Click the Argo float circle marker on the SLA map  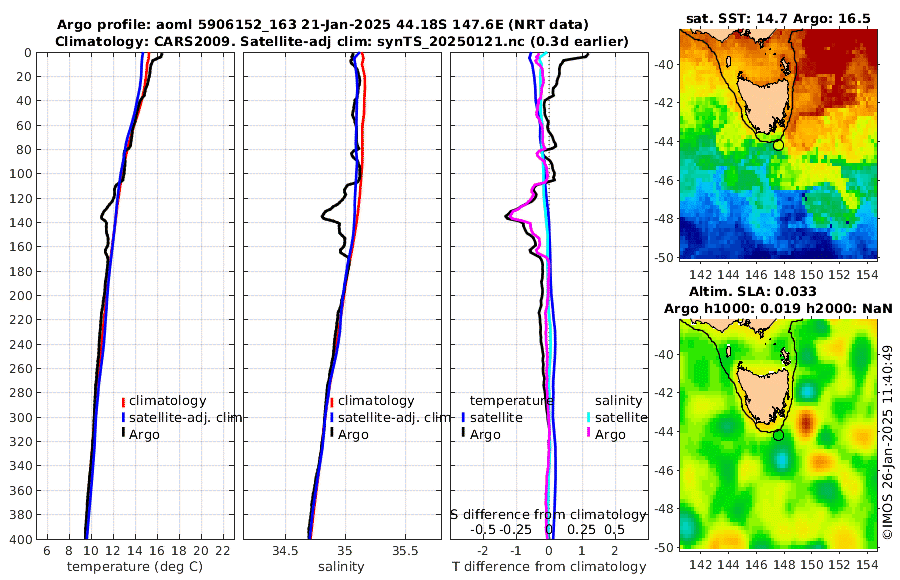[x=778, y=435]
